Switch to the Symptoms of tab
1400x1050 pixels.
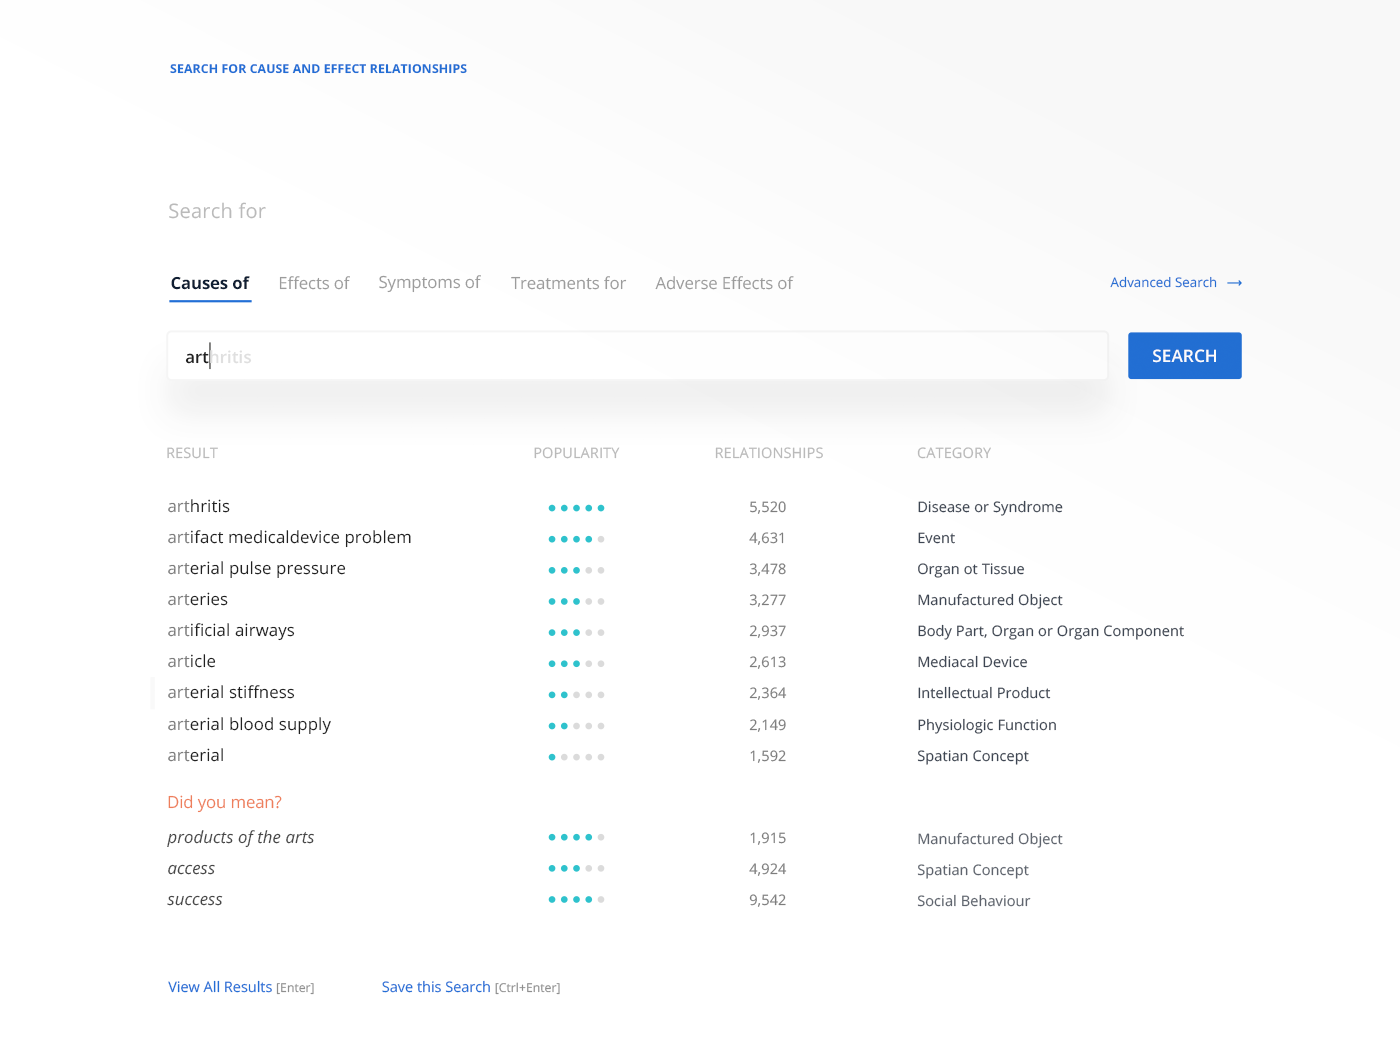coord(429,283)
